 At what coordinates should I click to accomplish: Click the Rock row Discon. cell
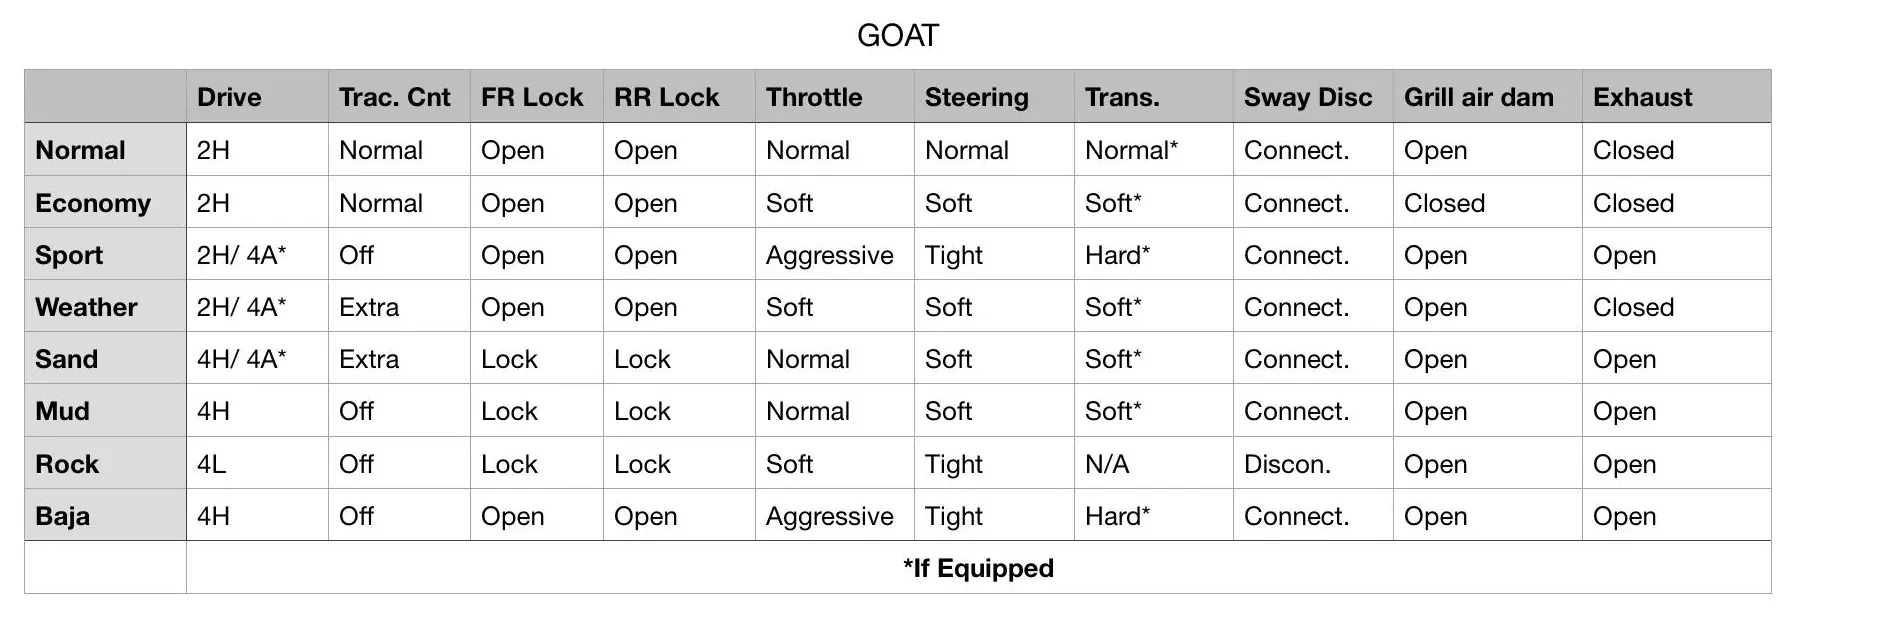(1313, 464)
